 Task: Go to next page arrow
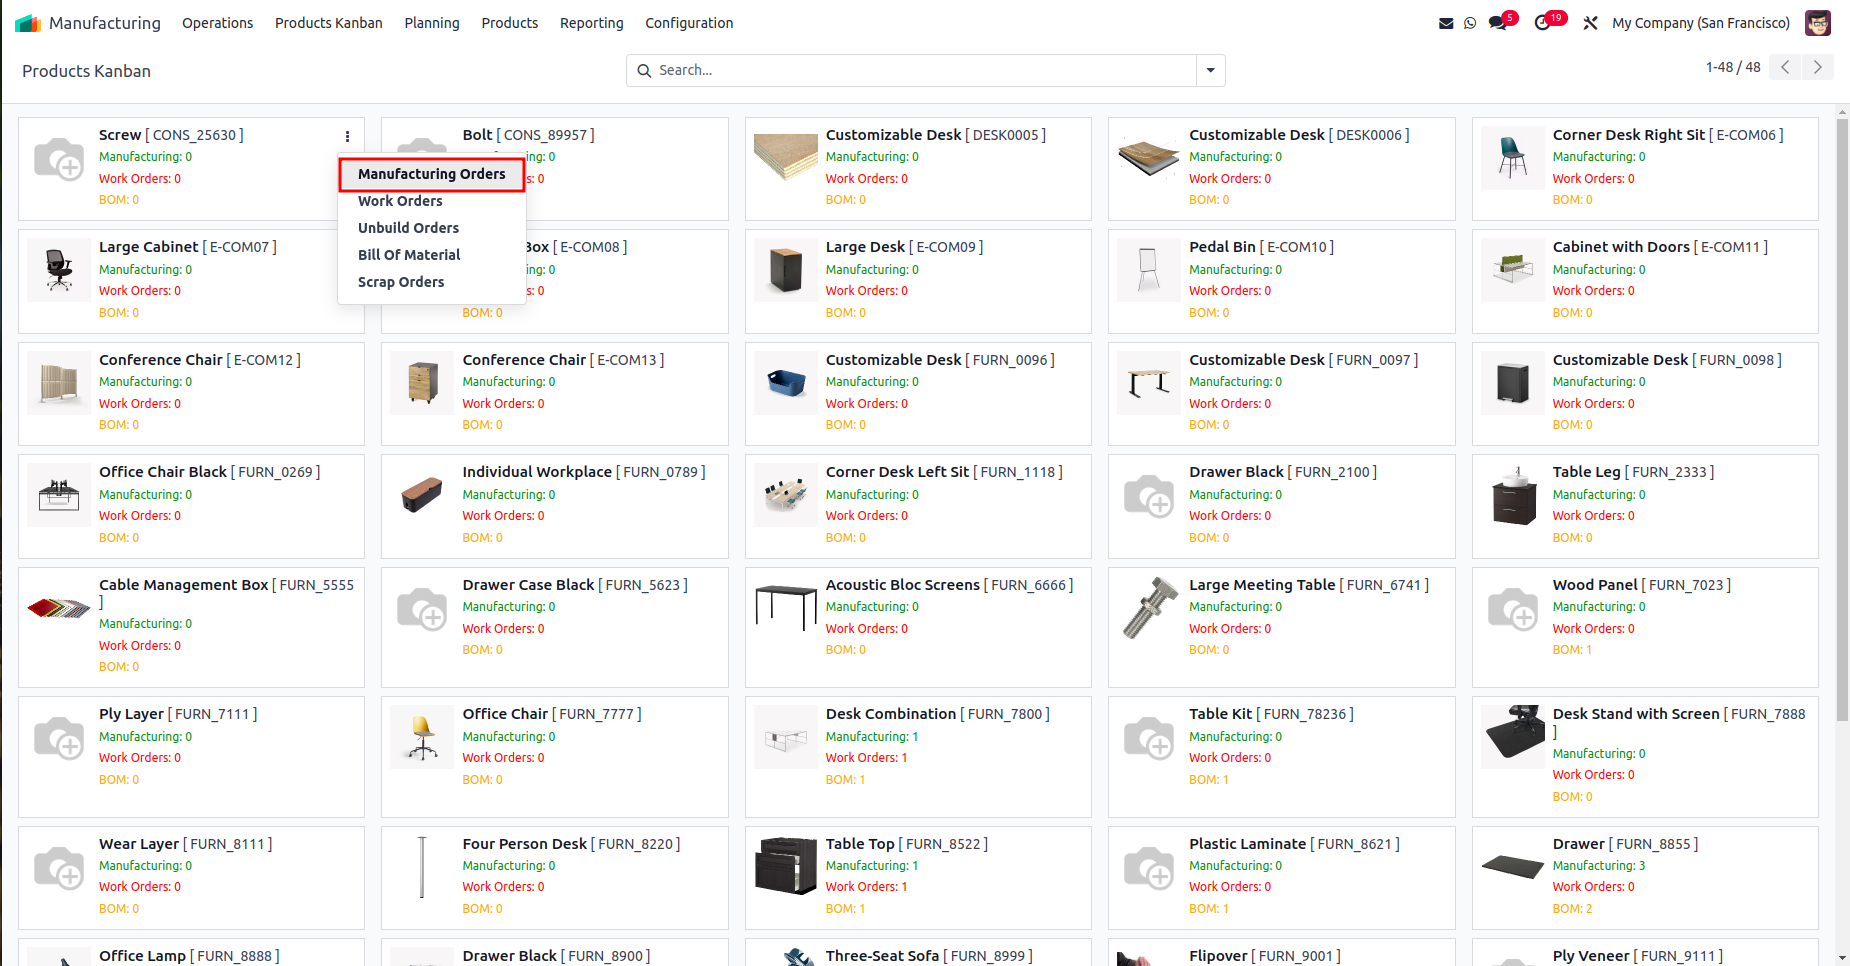click(1818, 67)
